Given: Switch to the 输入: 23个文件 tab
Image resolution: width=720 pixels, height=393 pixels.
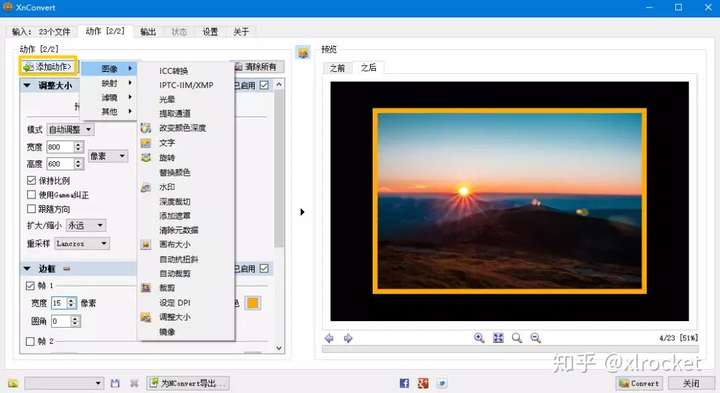Looking at the screenshot, I should [41, 32].
